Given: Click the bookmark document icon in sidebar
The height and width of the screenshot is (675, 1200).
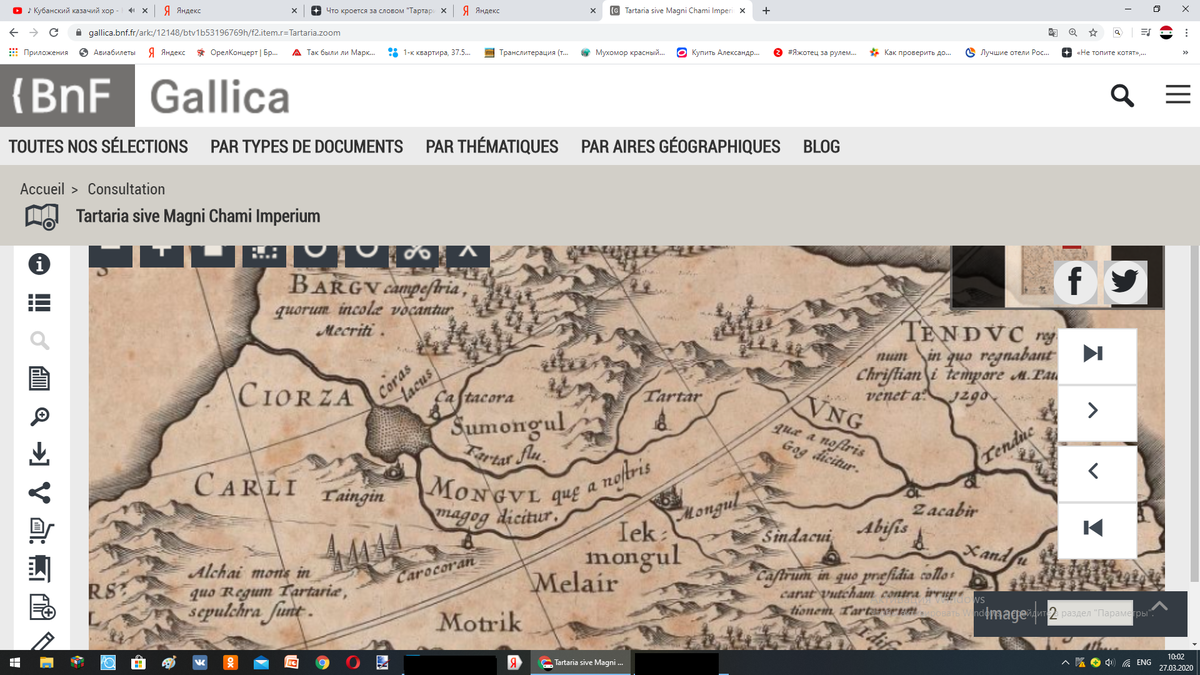Looking at the screenshot, I should click(40, 568).
